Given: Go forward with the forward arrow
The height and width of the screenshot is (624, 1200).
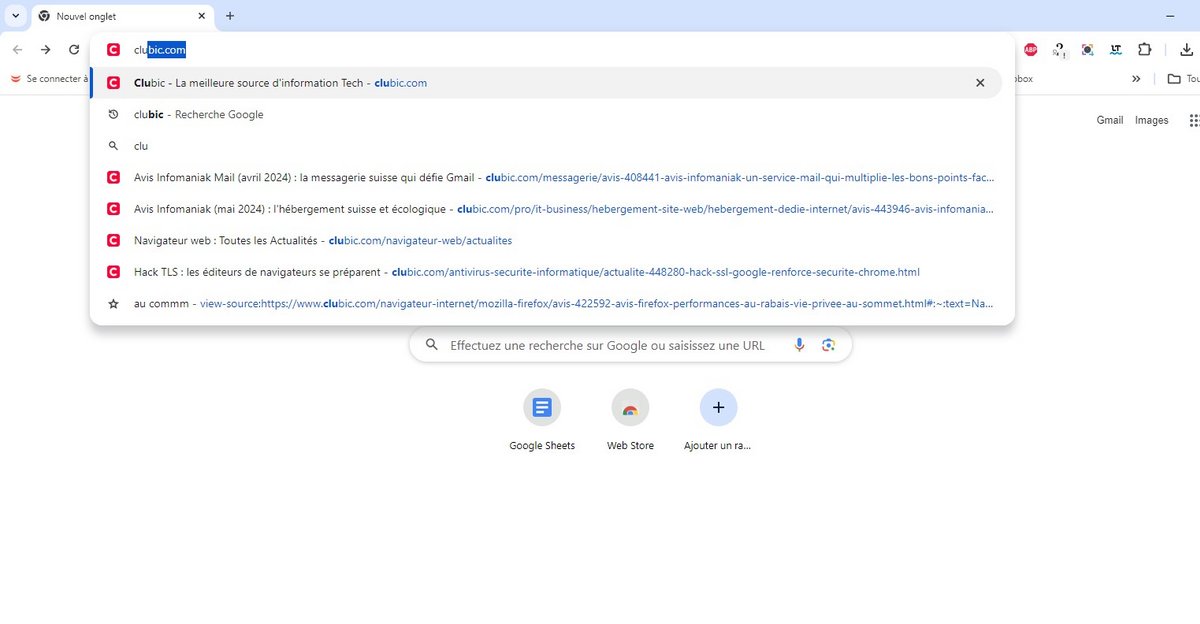Looking at the screenshot, I should point(46,50).
